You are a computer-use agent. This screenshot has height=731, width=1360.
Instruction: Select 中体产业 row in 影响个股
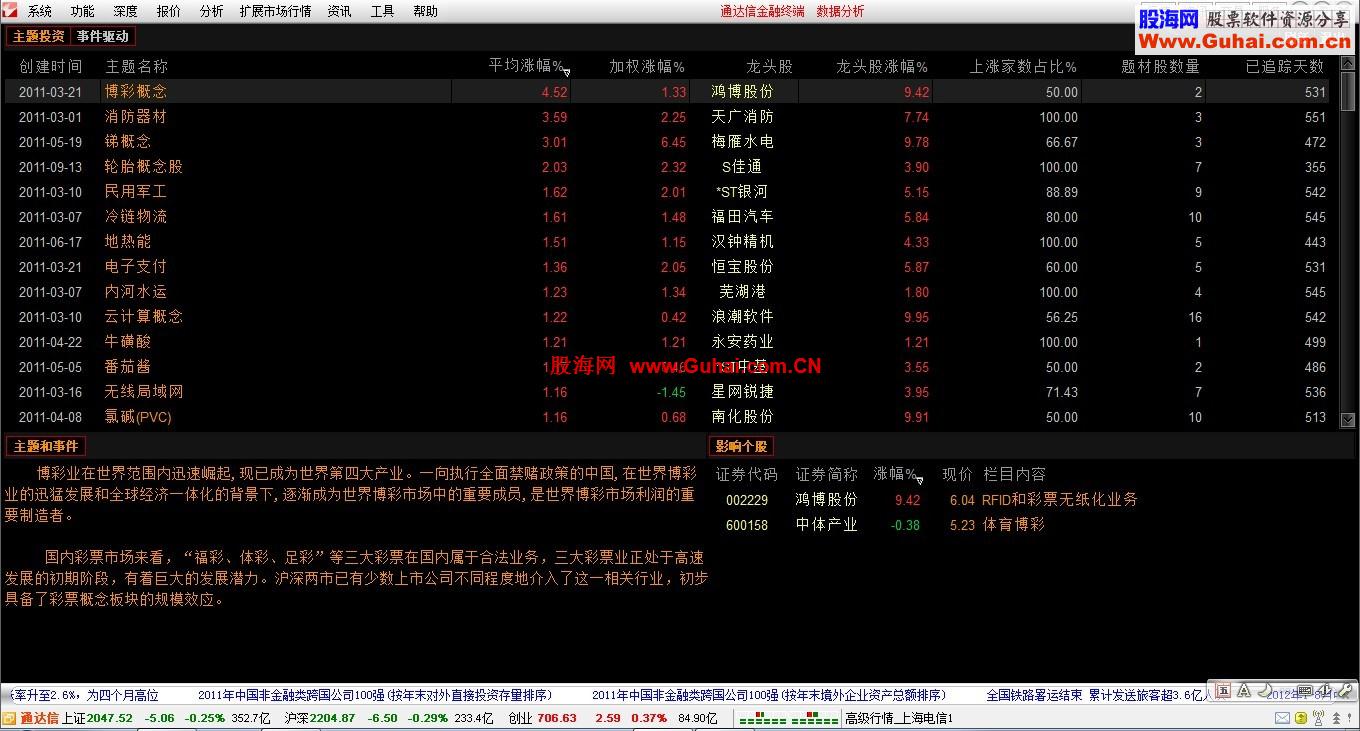click(926, 524)
